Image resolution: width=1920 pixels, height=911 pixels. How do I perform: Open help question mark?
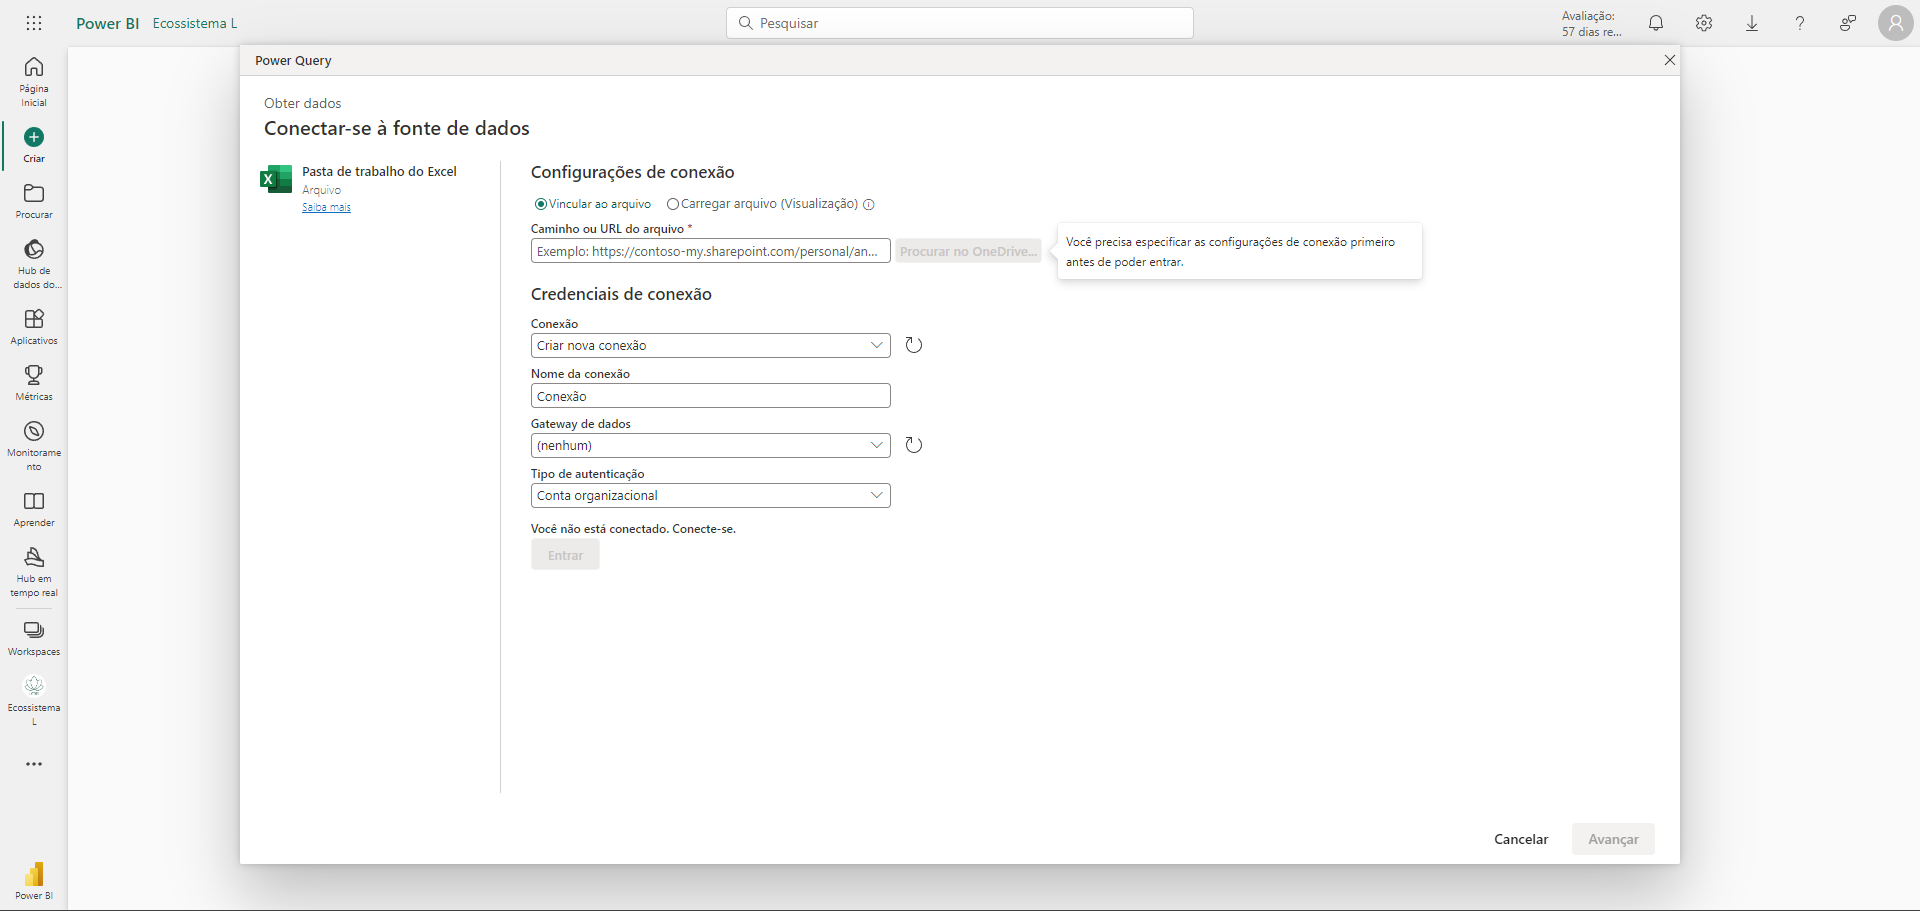pyautogui.click(x=1800, y=23)
